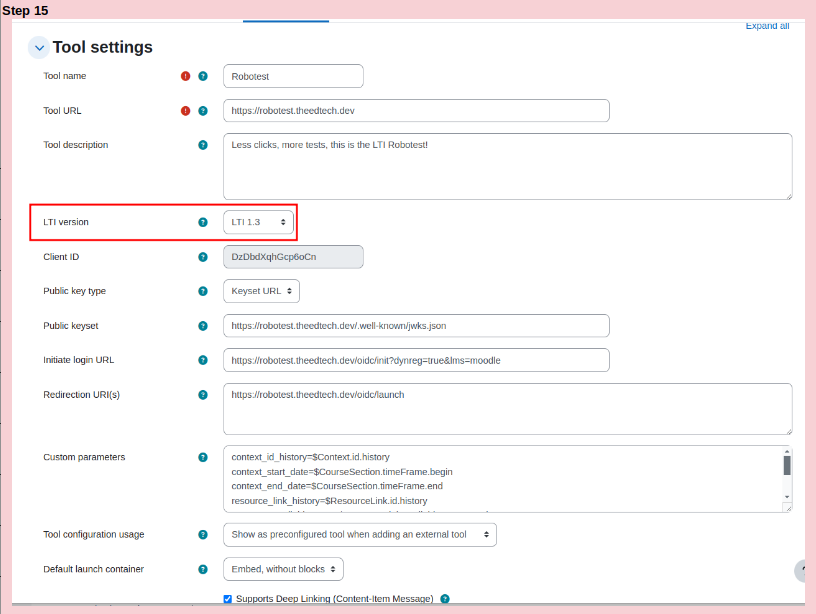The image size is (816, 614).
Task: Open help icon for Custom parameters
Action: tap(203, 457)
